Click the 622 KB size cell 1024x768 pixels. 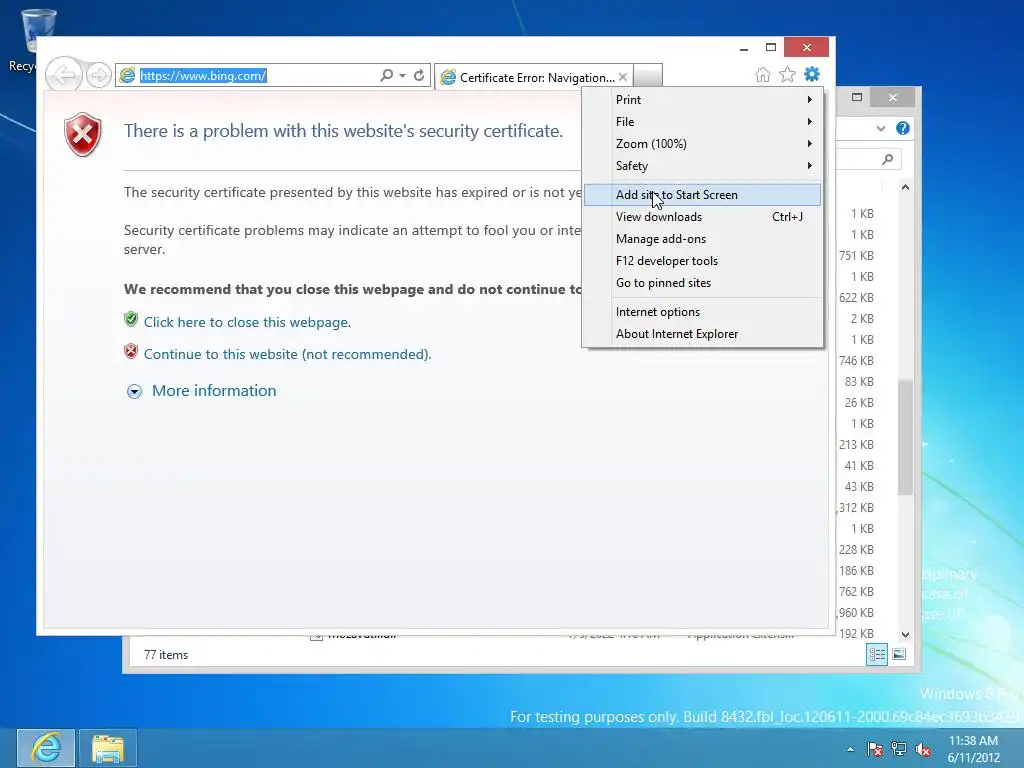click(x=856, y=297)
